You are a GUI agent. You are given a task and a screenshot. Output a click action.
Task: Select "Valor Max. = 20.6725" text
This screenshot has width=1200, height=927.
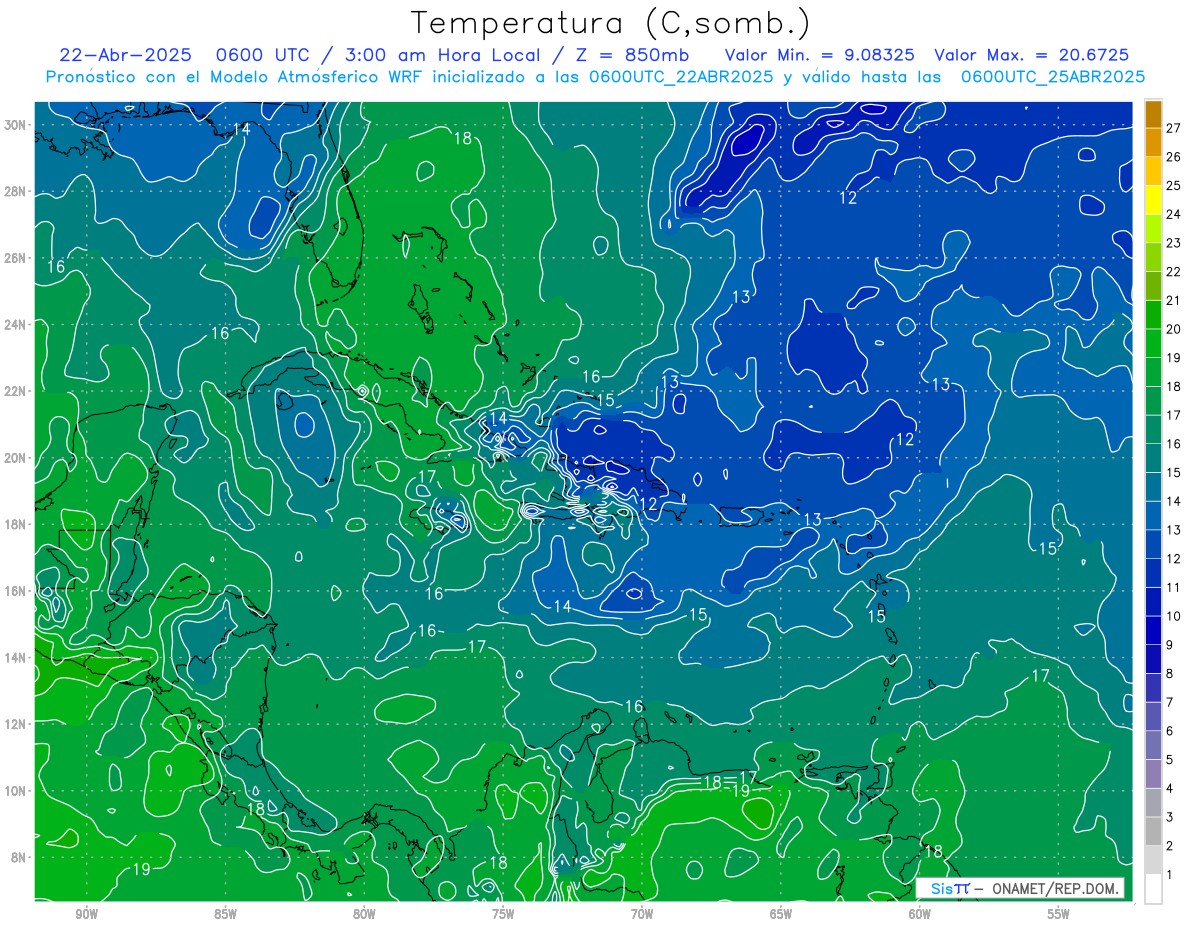(x=1030, y=55)
